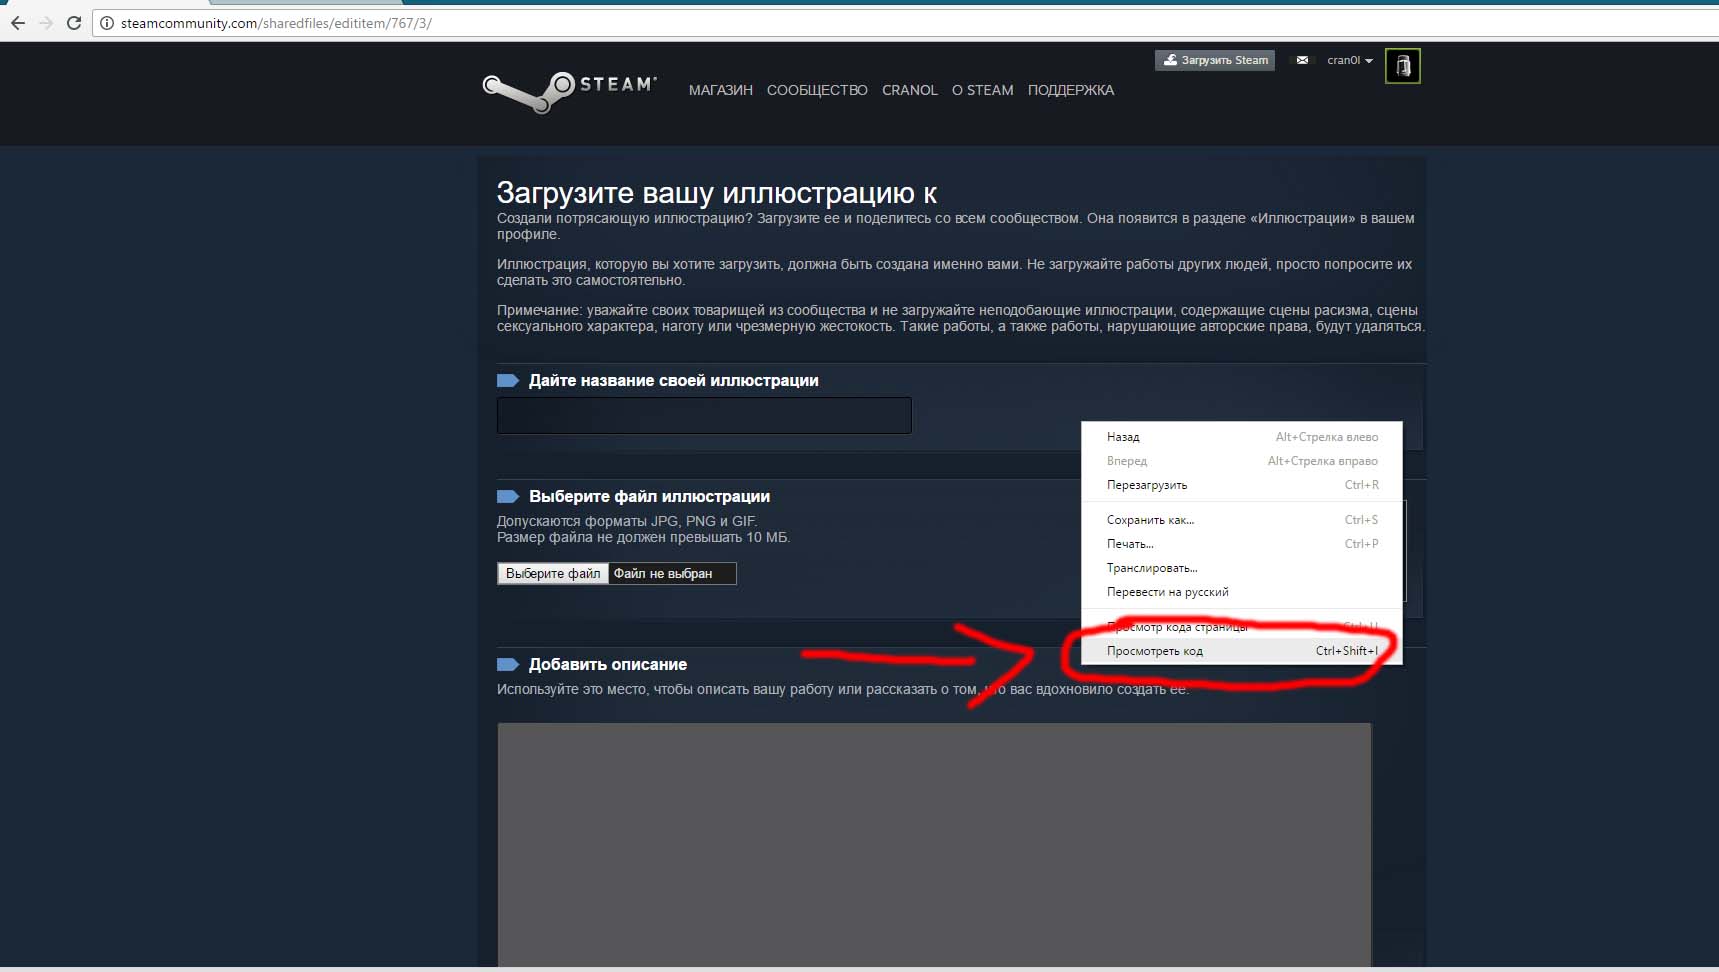Select Назад in the context menu
This screenshot has width=1719, height=972.
tap(1241, 437)
